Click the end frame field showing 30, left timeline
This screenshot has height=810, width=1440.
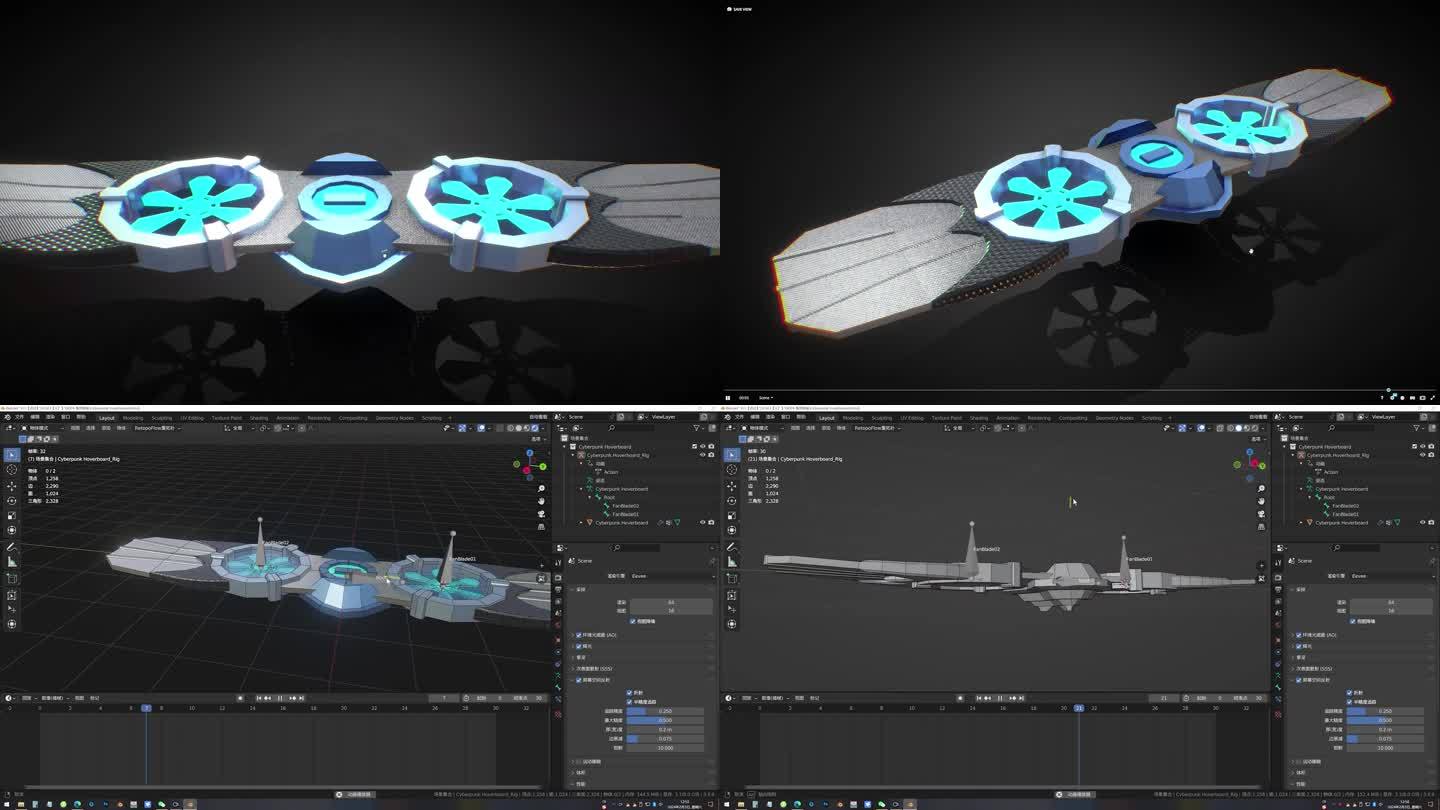(529, 698)
